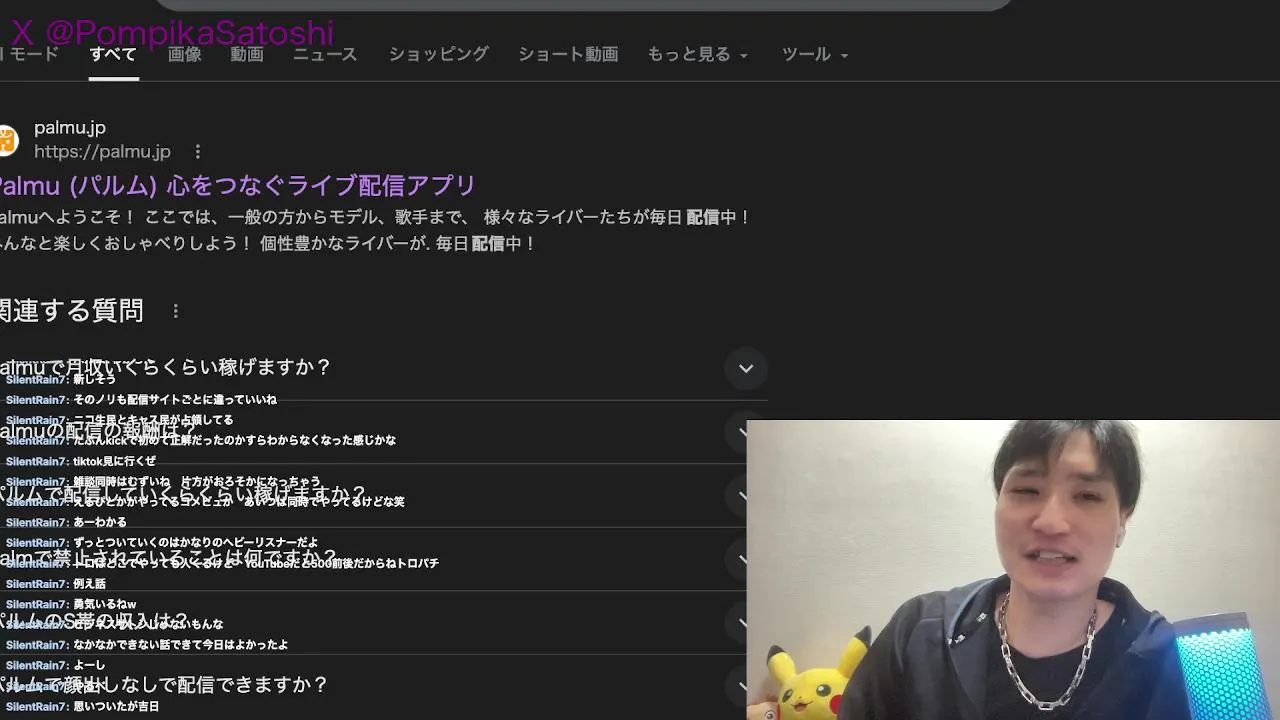
Task: Select the すべて search tab
Action: pyautogui.click(x=113, y=54)
